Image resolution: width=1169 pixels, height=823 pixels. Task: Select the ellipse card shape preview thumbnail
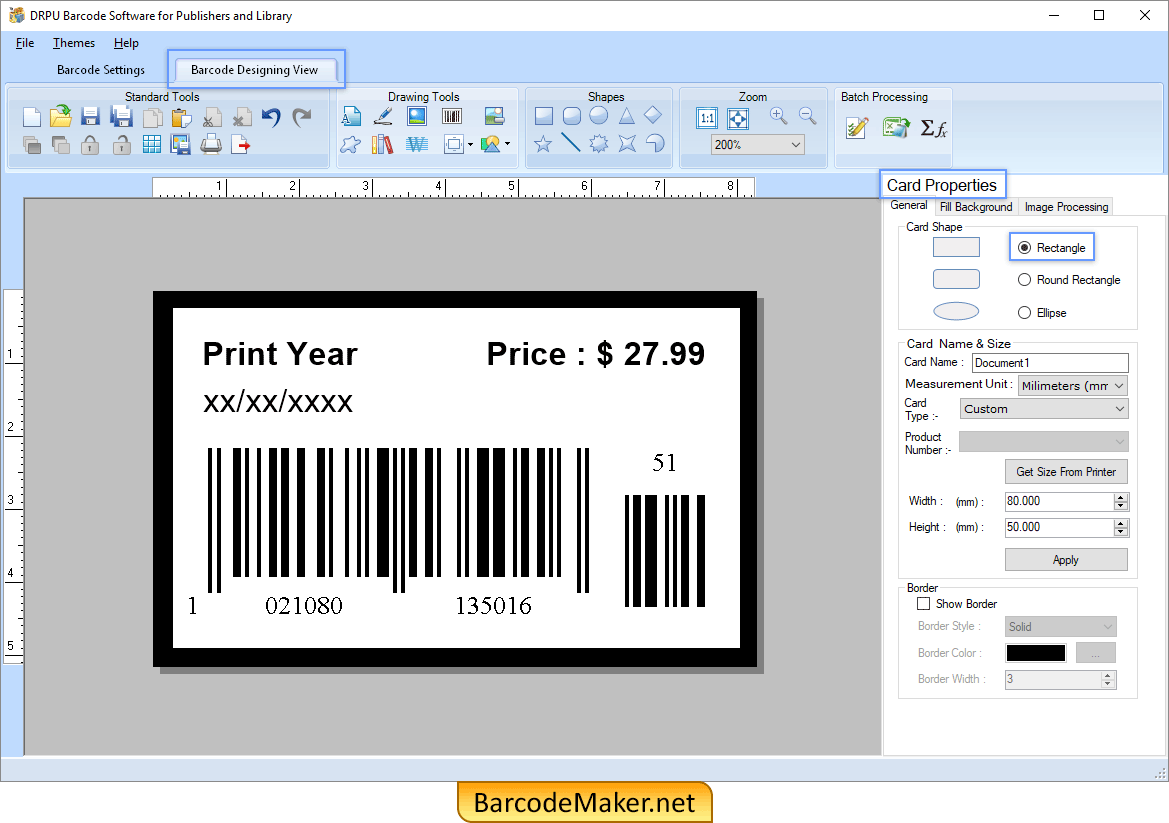[956, 311]
